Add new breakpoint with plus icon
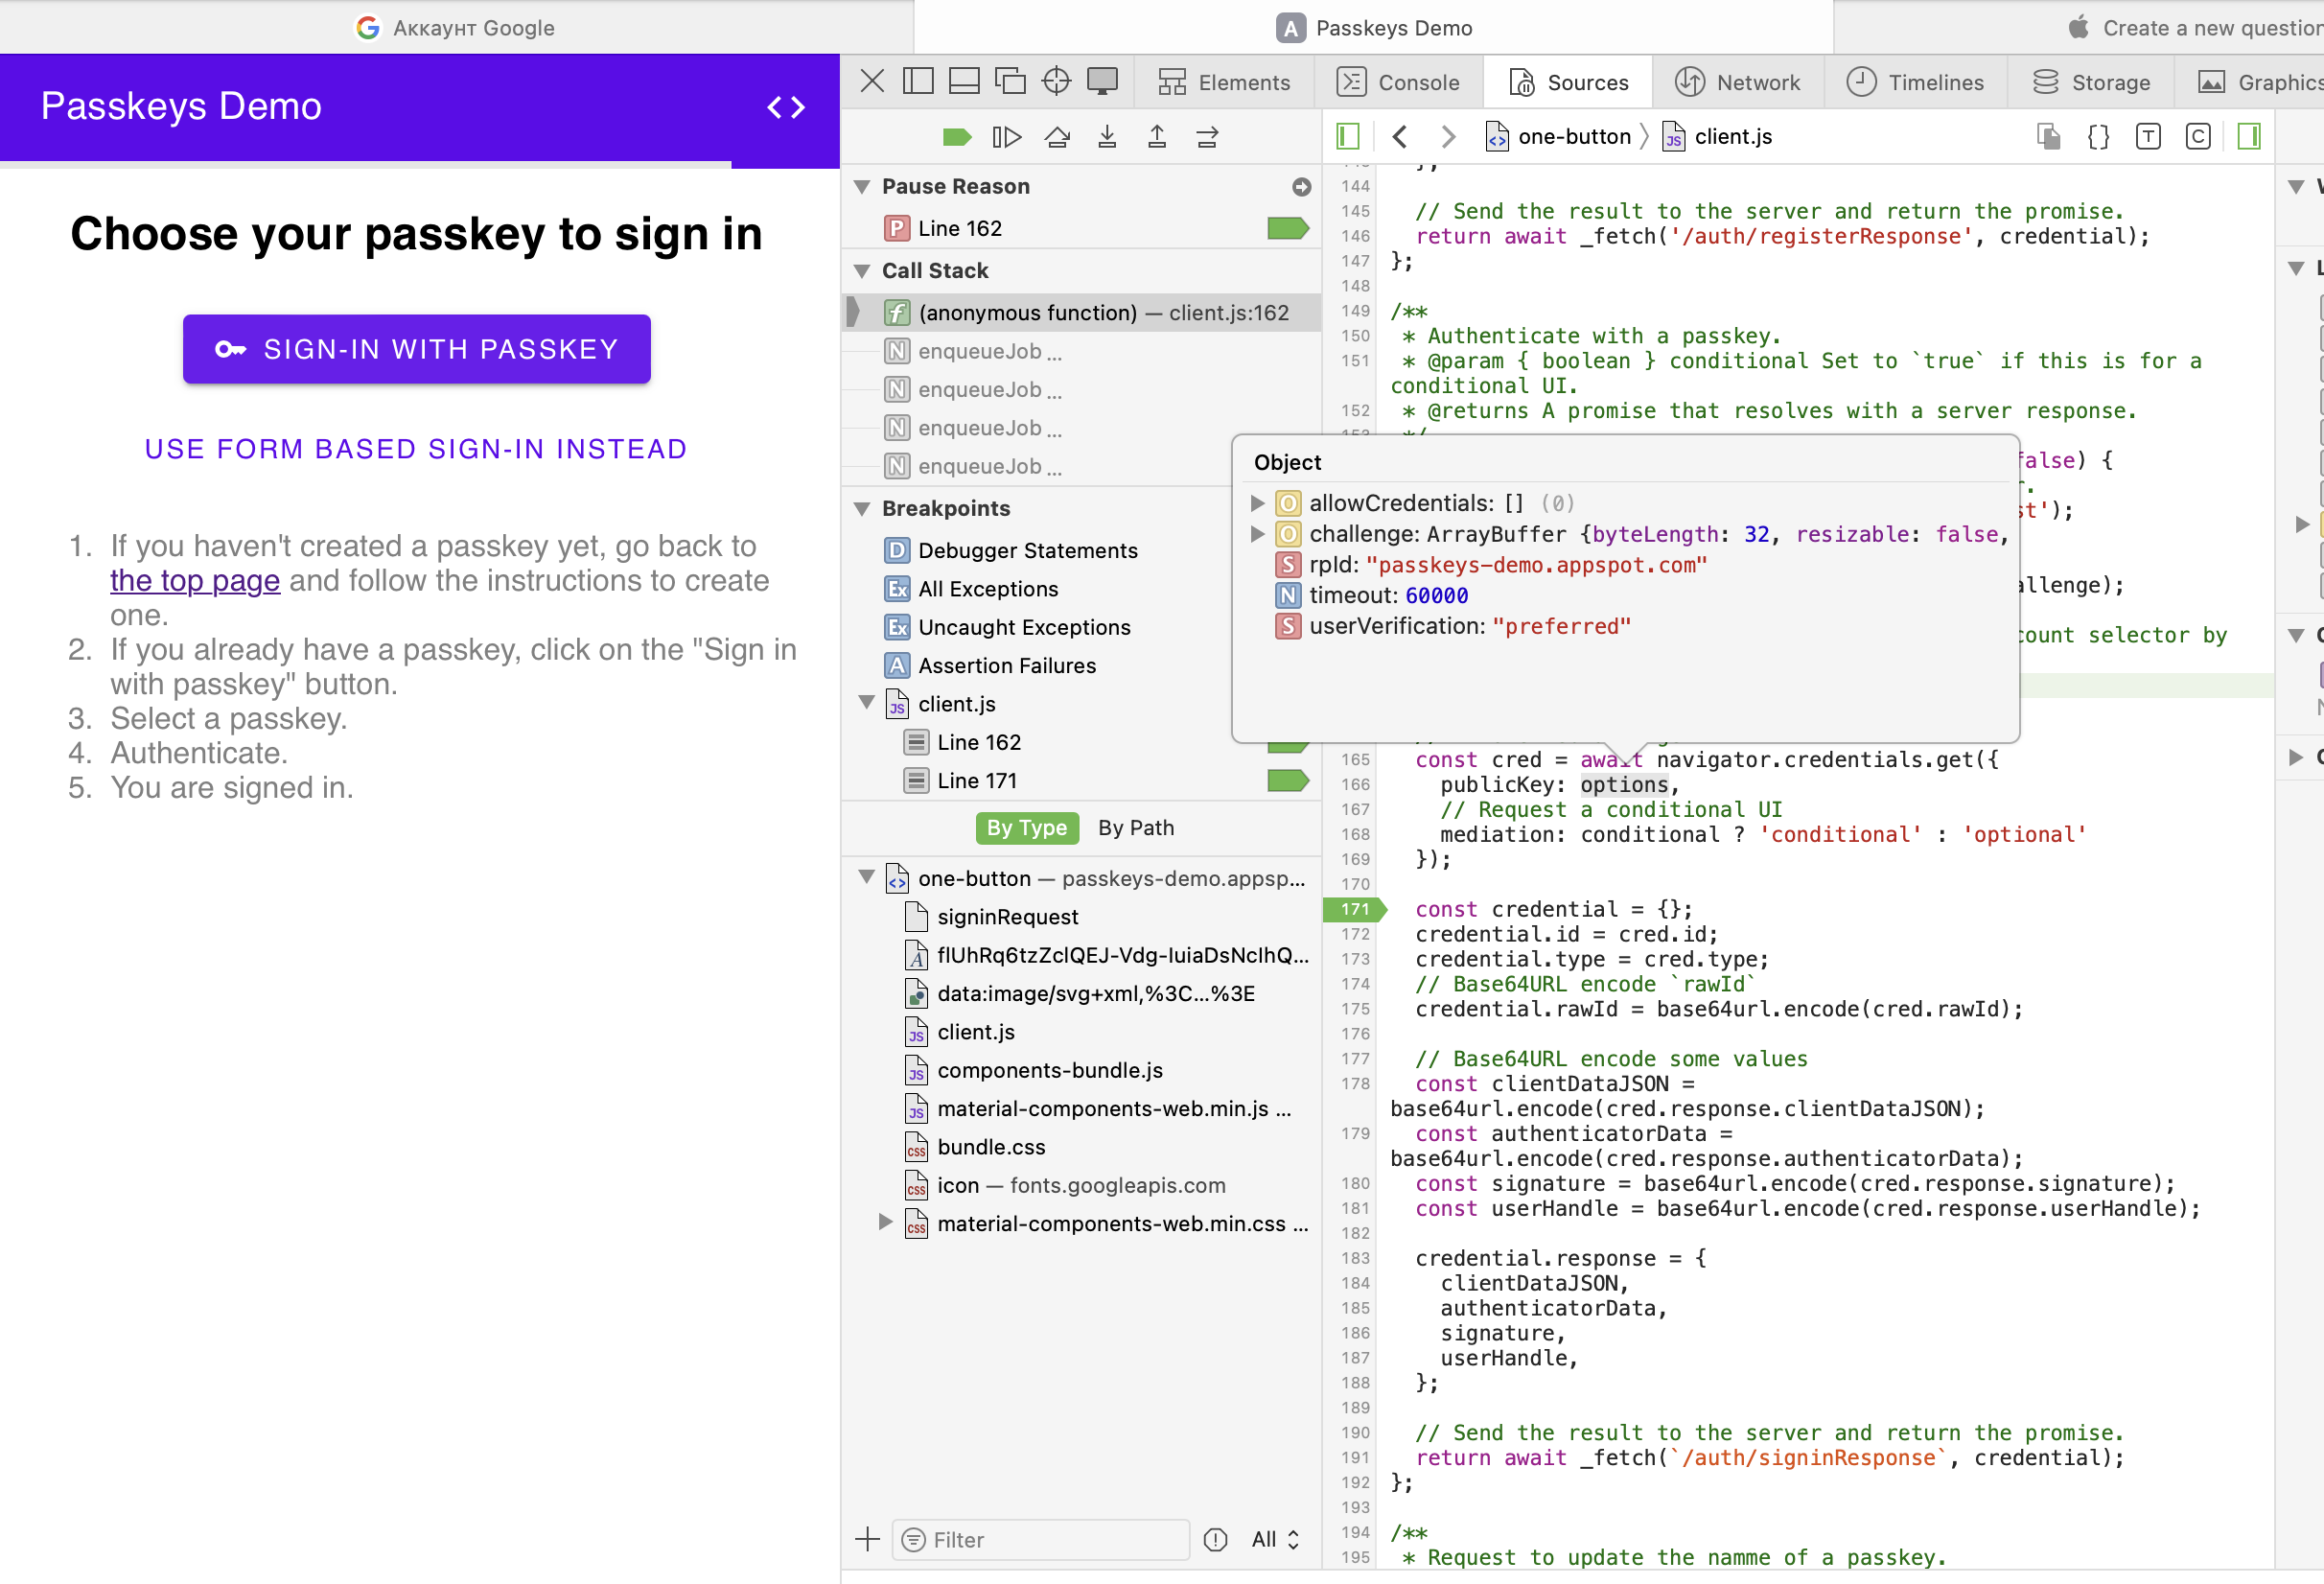The width and height of the screenshot is (2324, 1584). pyautogui.click(x=868, y=1539)
